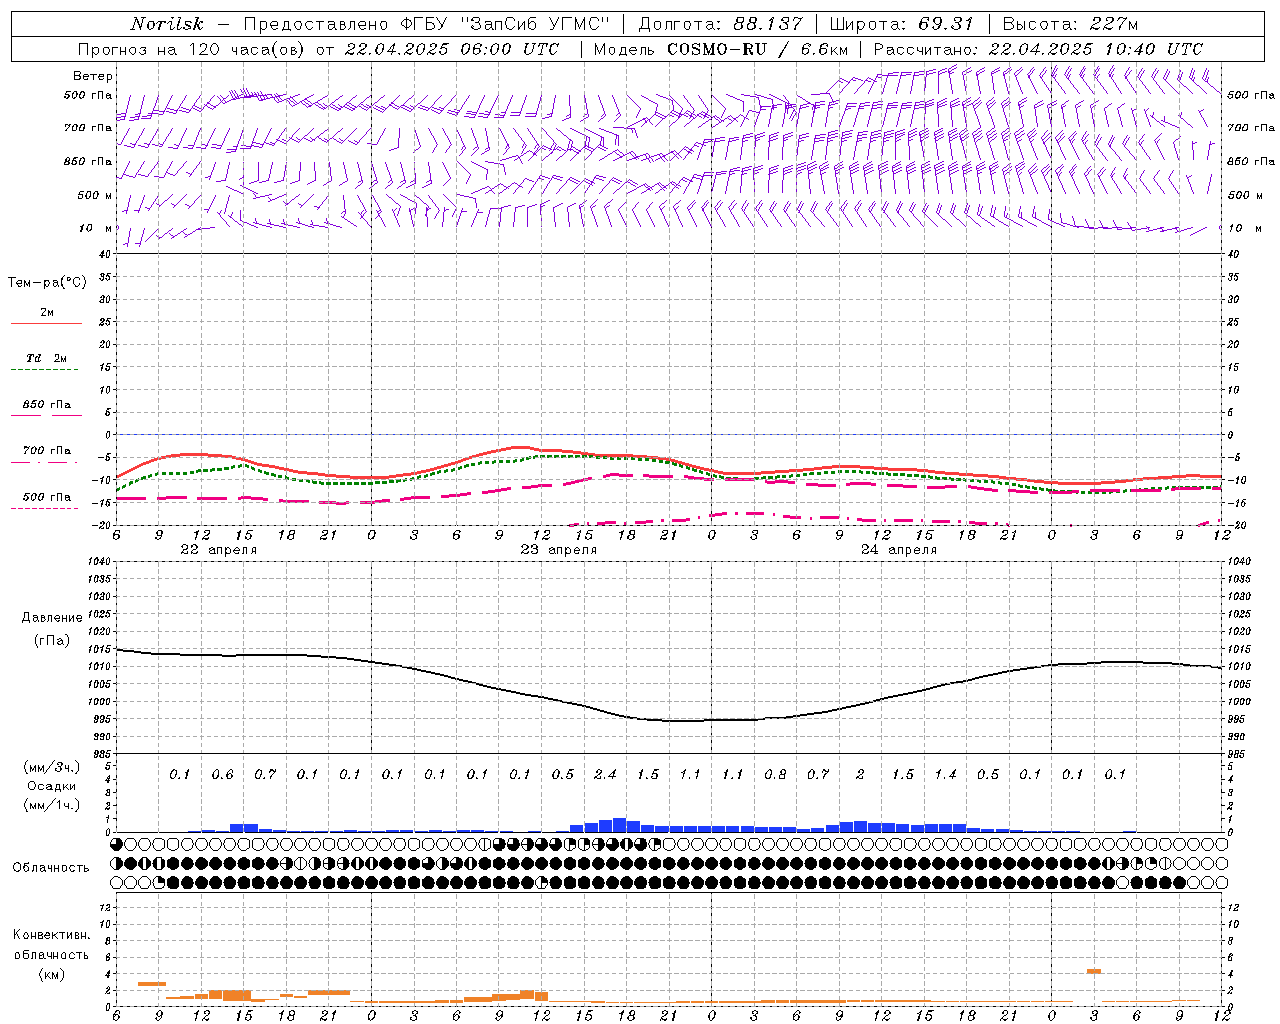This screenshot has height=1024, width=1280.
Task: Select the 'Широта: 69.31' header text
Action: [901, 24]
